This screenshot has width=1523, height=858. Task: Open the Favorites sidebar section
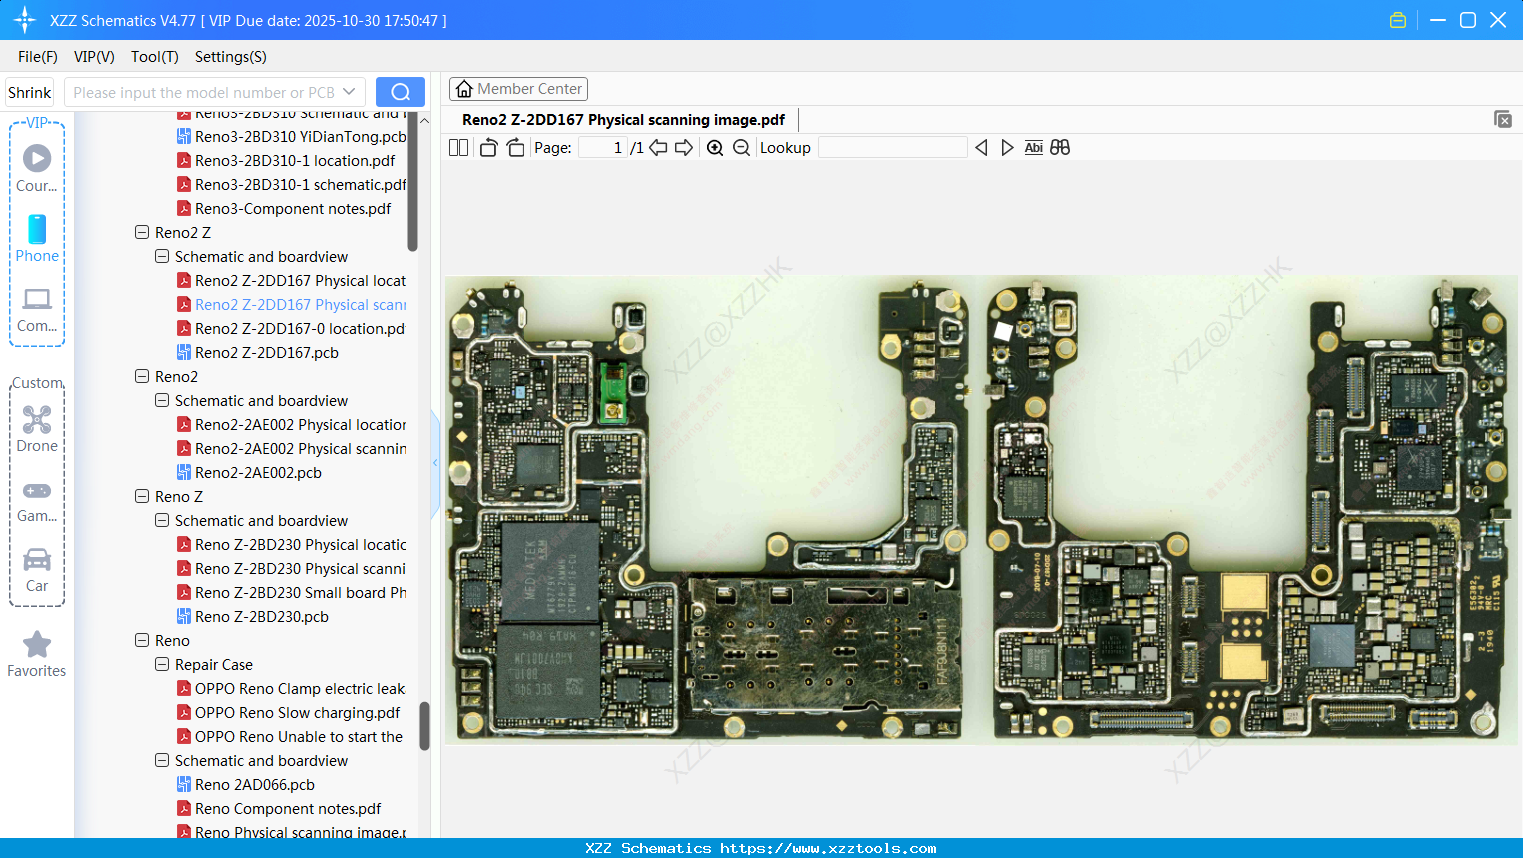[37, 654]
